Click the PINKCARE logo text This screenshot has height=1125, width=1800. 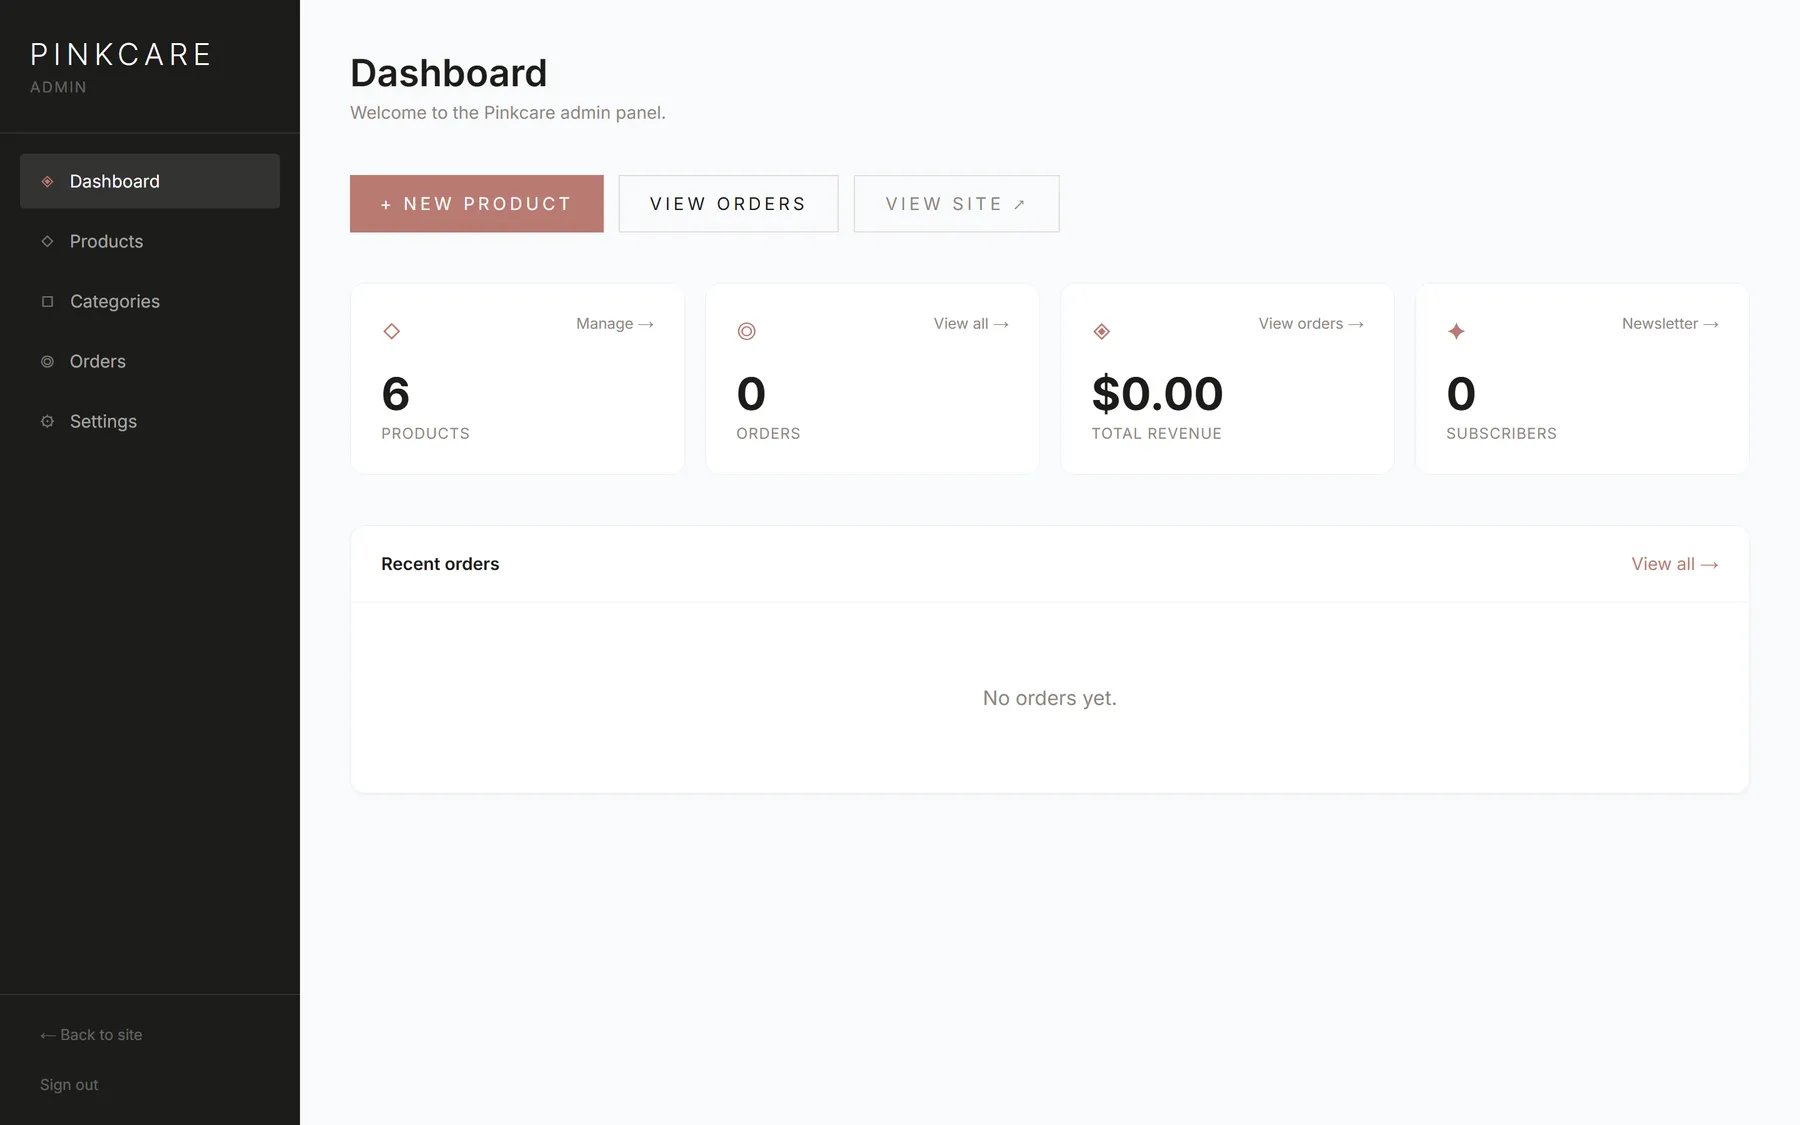(121, 54)
